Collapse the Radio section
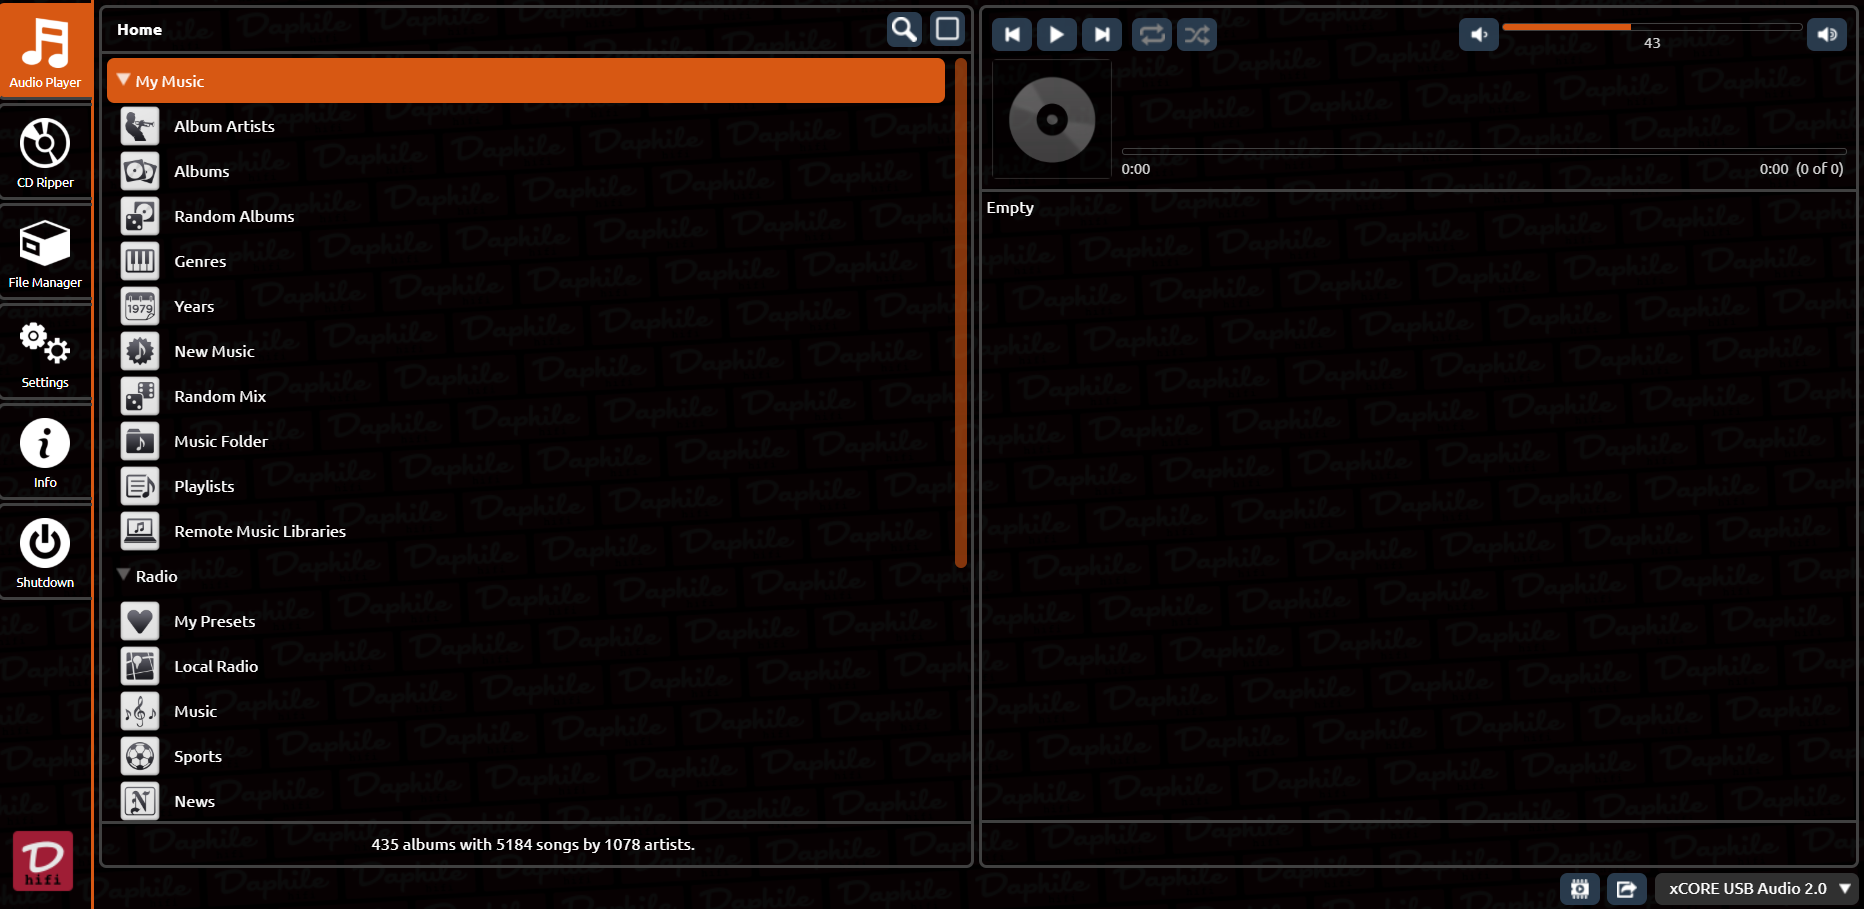Viewport: 1864px width, 909px height. [124, 575]
